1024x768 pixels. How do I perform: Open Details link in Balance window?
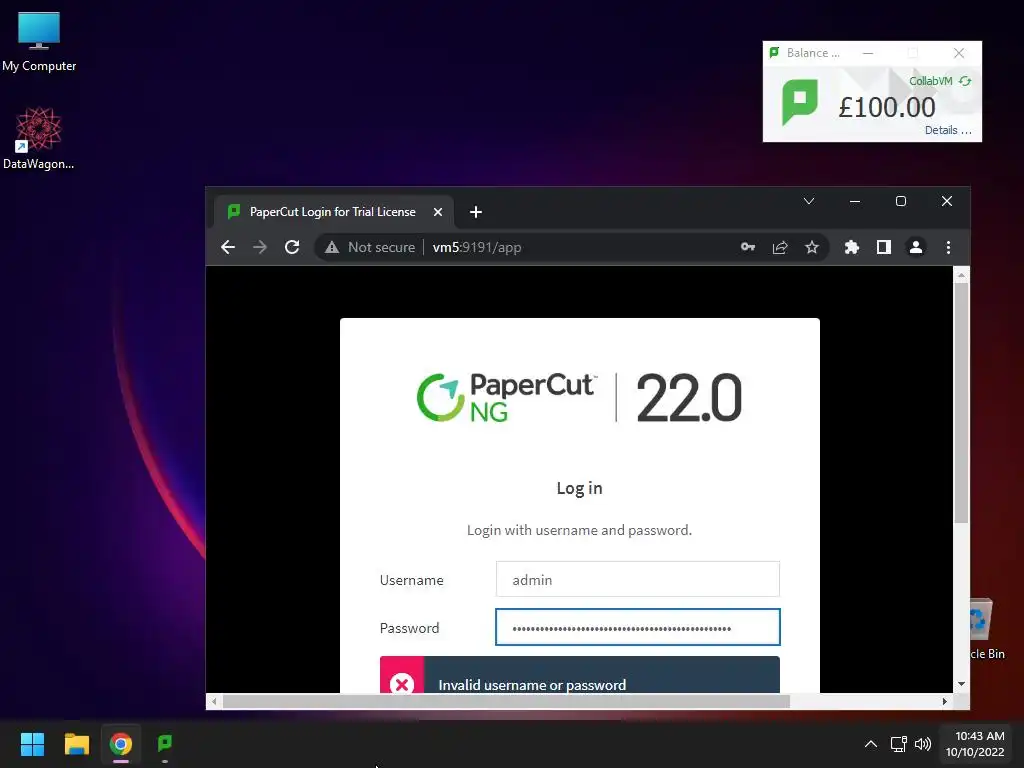tap(948, 130)
